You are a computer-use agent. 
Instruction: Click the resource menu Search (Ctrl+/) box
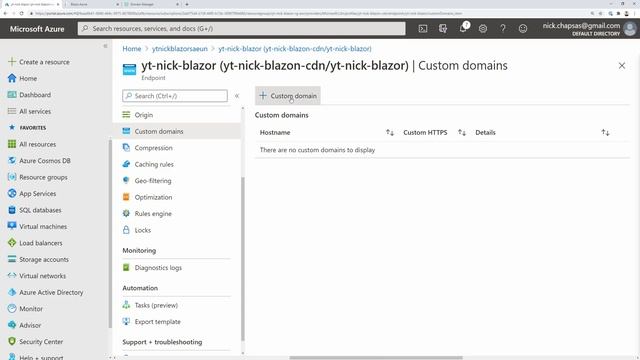175,96
